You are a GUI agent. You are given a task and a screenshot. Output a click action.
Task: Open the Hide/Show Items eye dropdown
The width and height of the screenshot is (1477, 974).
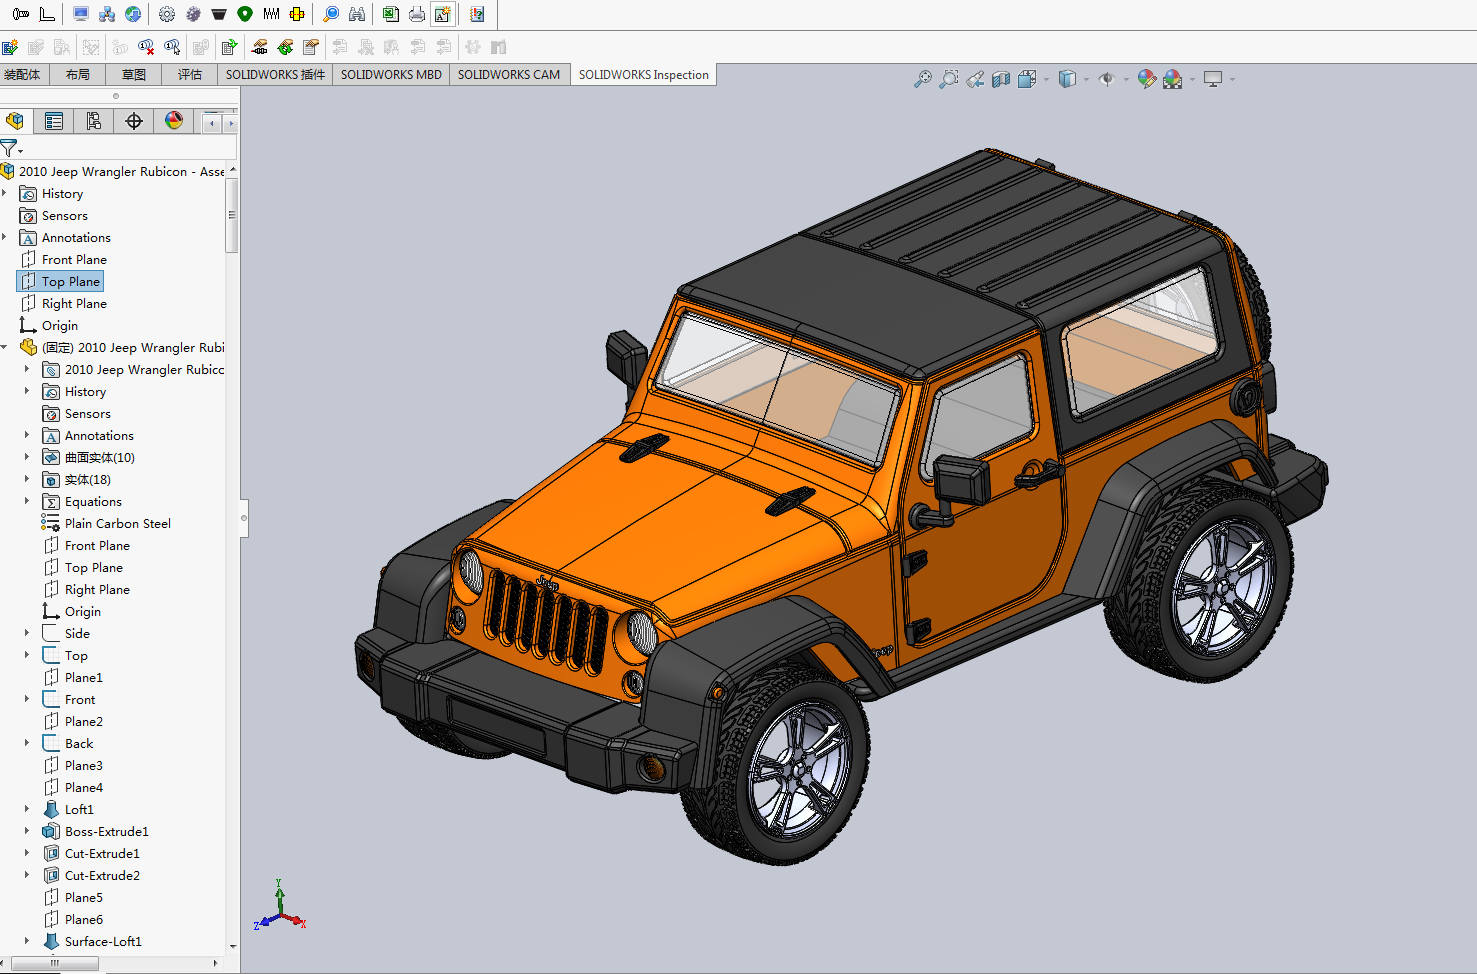(1126, 79)
